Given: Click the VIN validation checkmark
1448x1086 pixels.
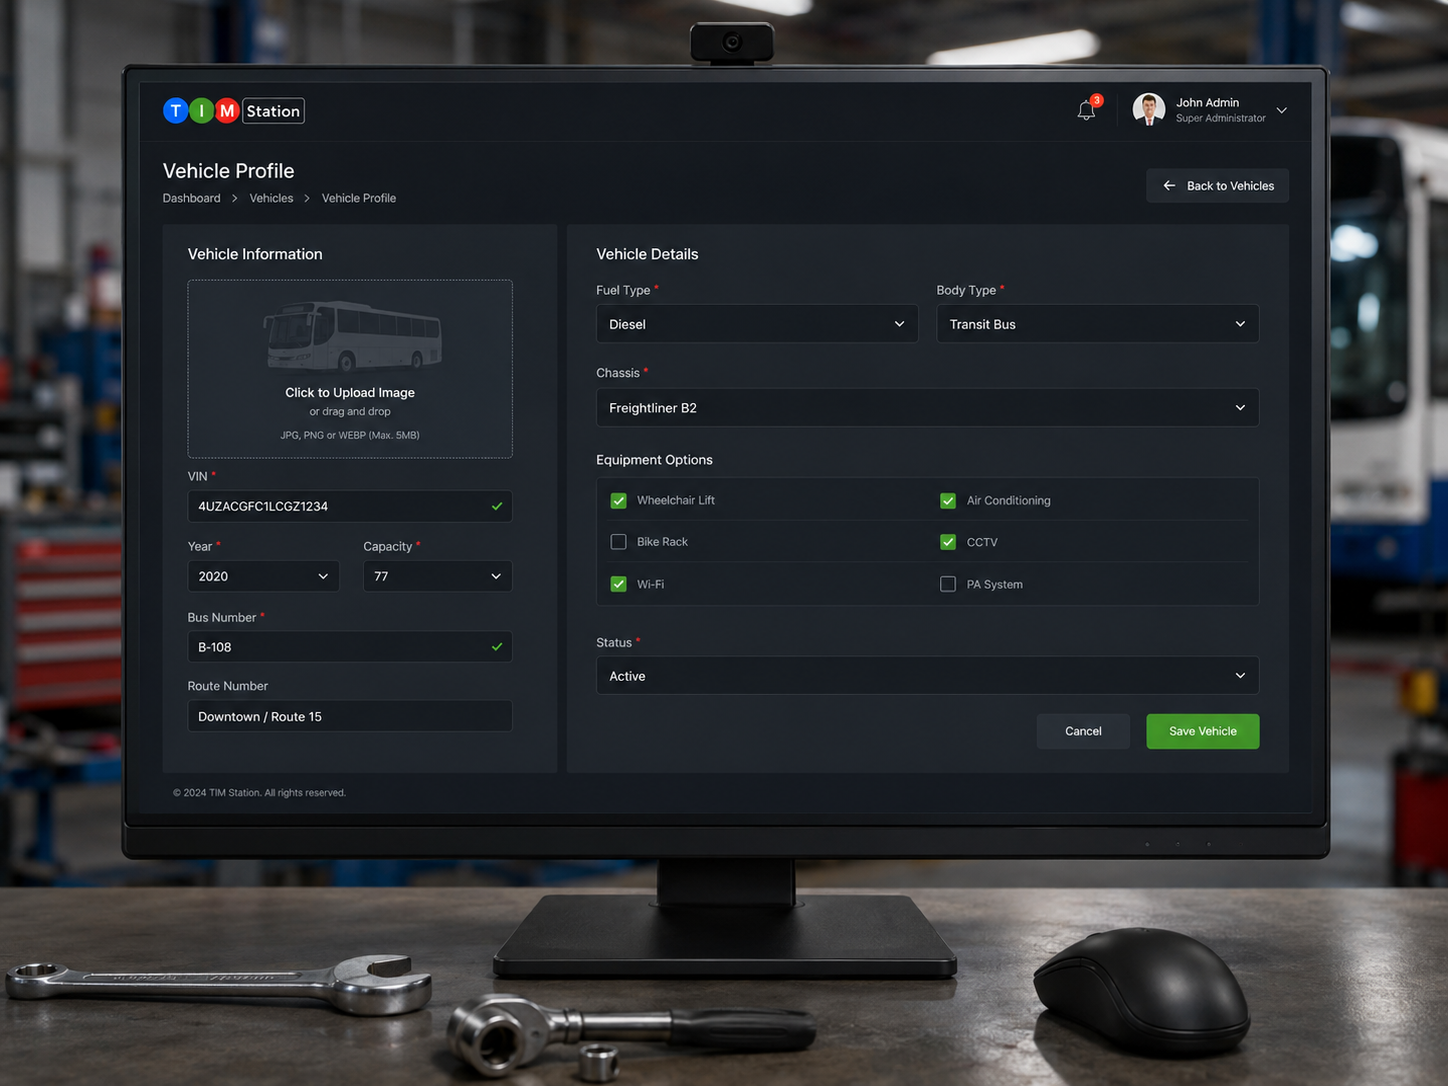Looking at the screenshot, I should [497, 507].
